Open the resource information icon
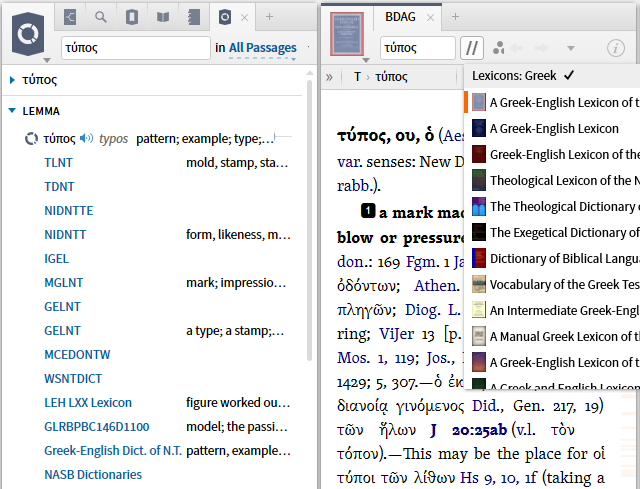This screenshot has width=640, height=489. pos(616,48)
